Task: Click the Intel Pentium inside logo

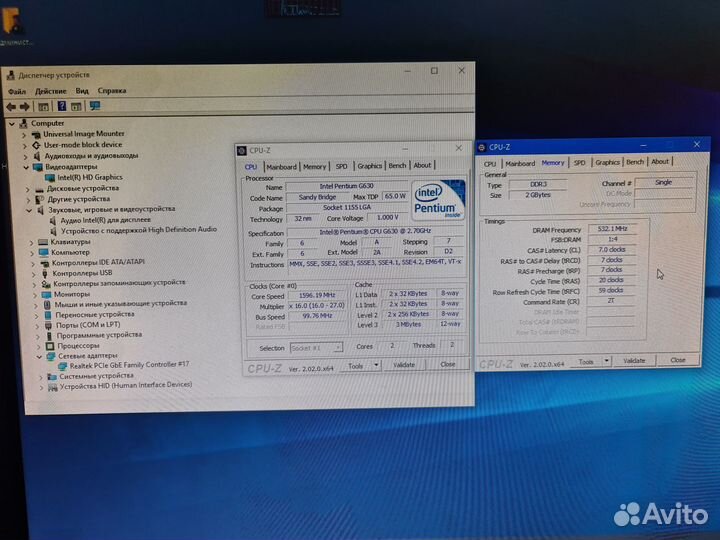Action: [438, 200]
